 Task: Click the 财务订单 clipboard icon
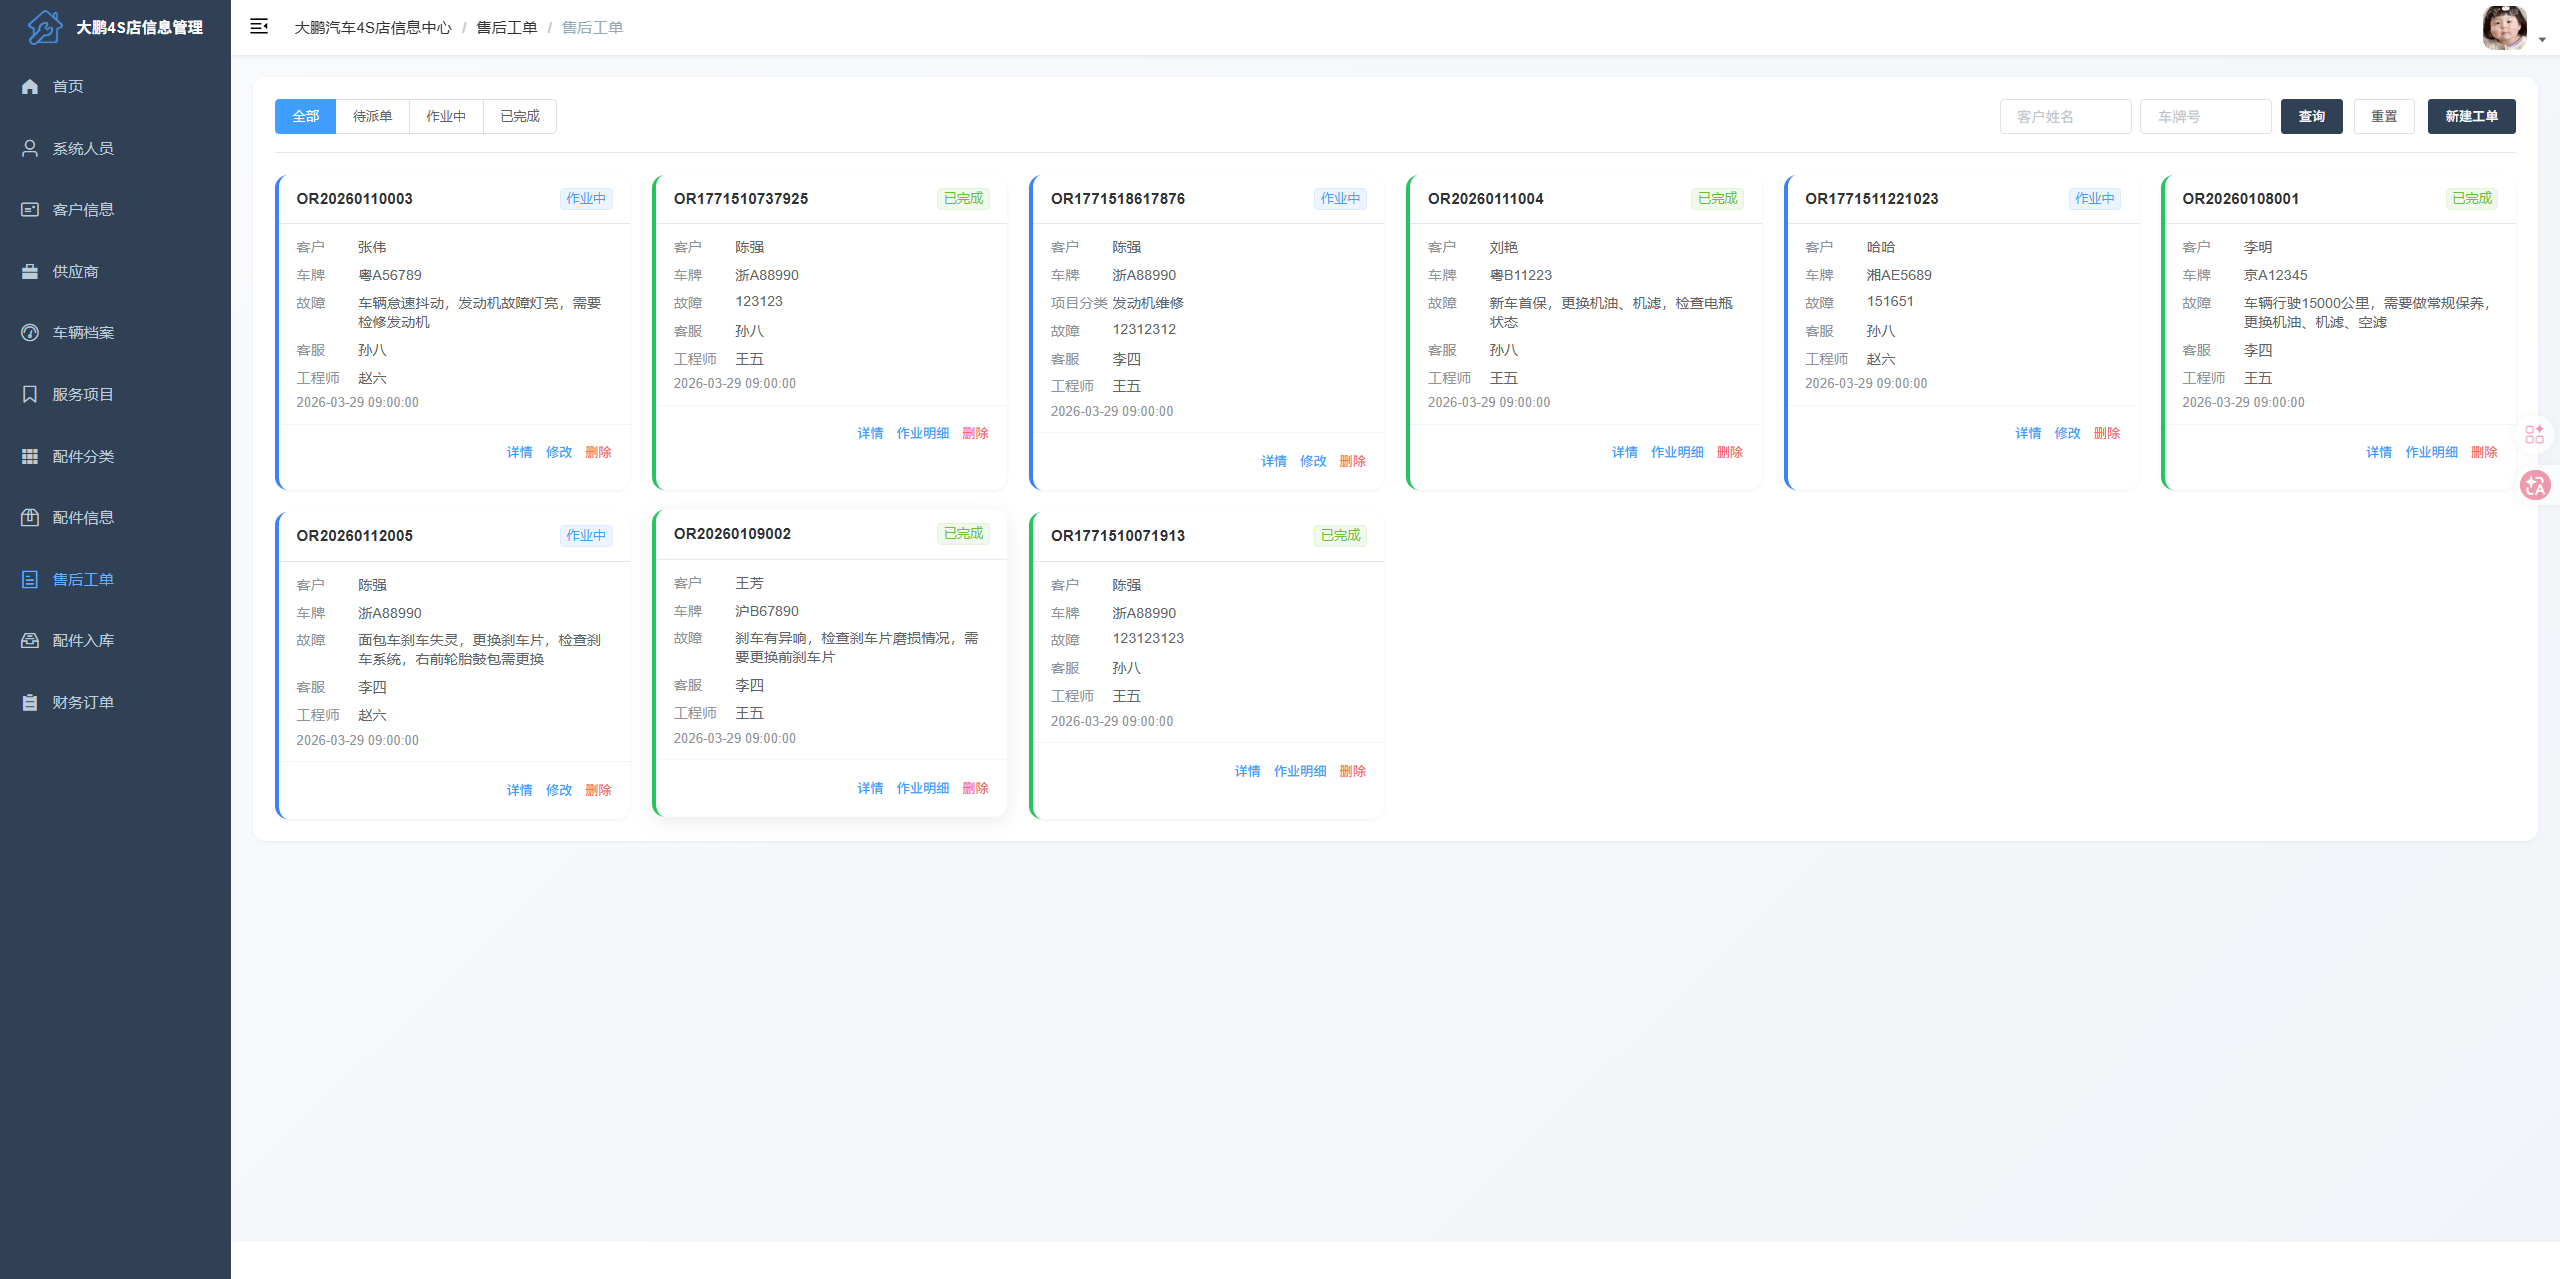point(30,703)
